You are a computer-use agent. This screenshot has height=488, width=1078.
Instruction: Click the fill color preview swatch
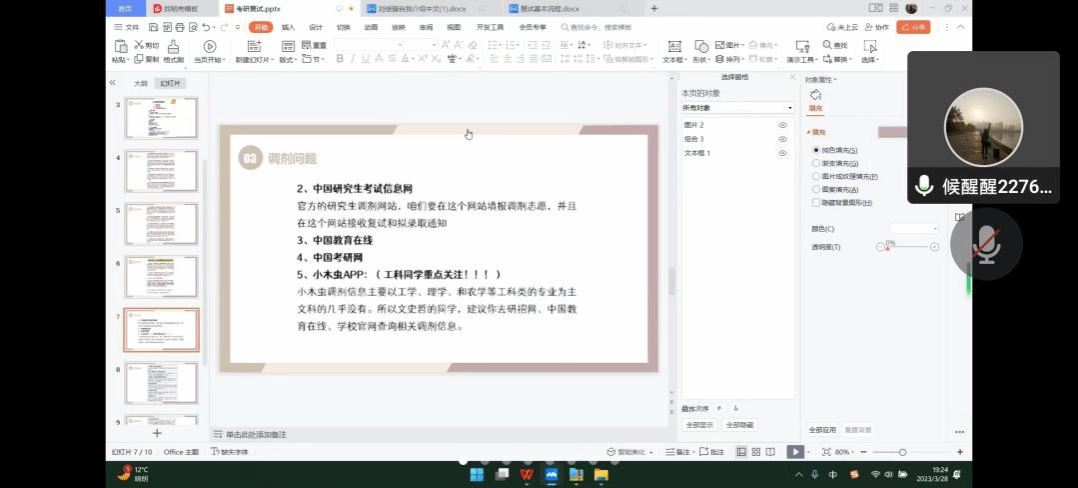(892, 132)
